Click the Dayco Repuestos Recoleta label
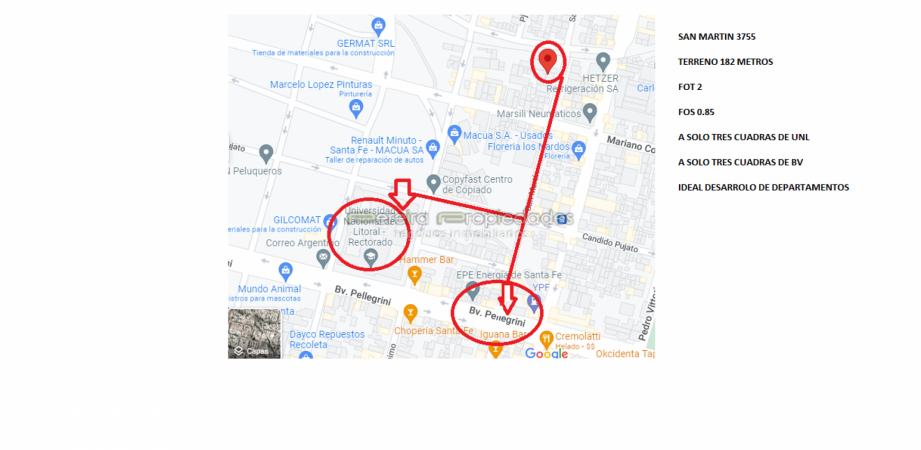The width and height of the screenshot is (921, 450). [x=327, y=339]
